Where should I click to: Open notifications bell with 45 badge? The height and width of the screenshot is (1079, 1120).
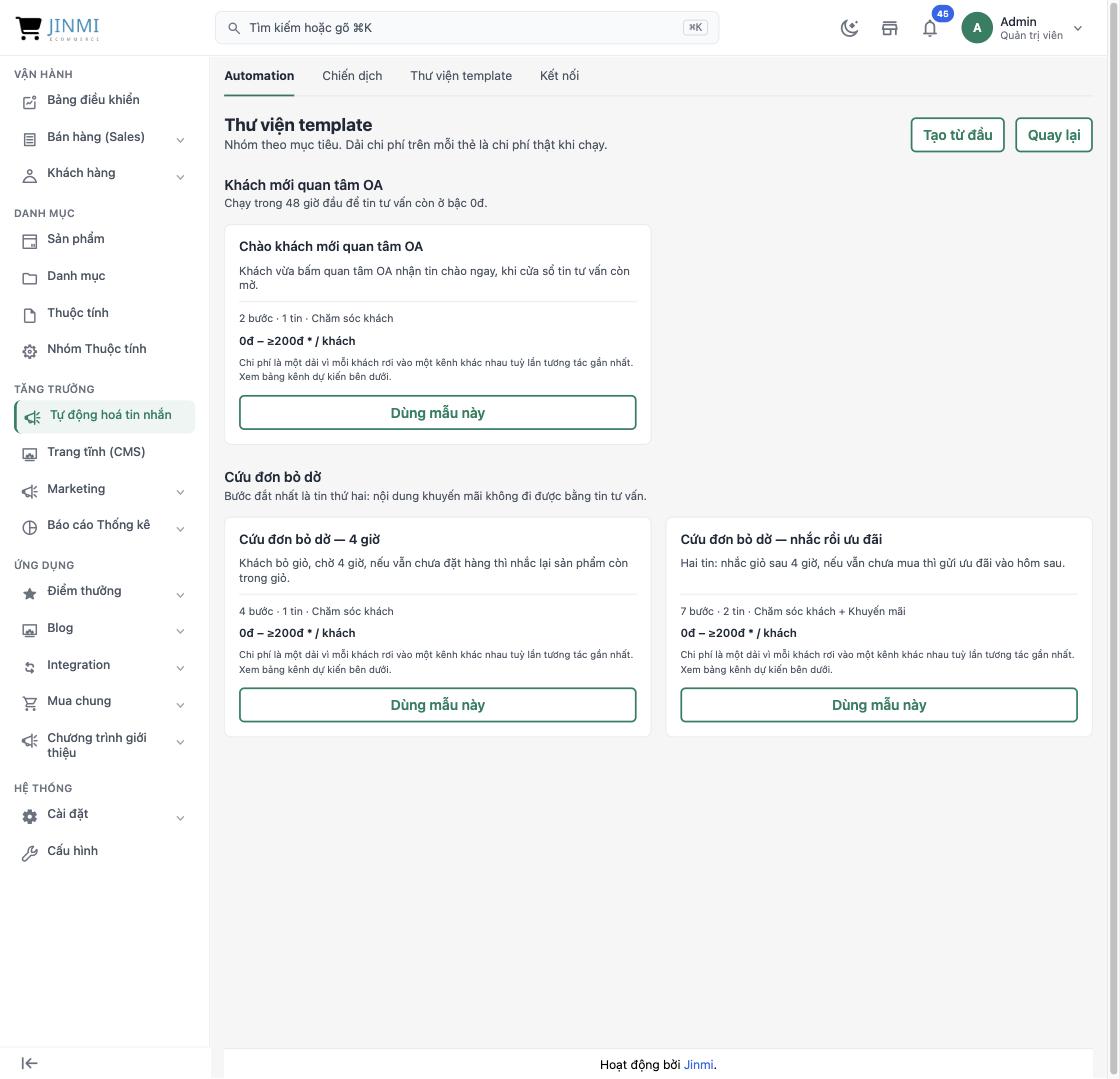click(x=930, y=29)
